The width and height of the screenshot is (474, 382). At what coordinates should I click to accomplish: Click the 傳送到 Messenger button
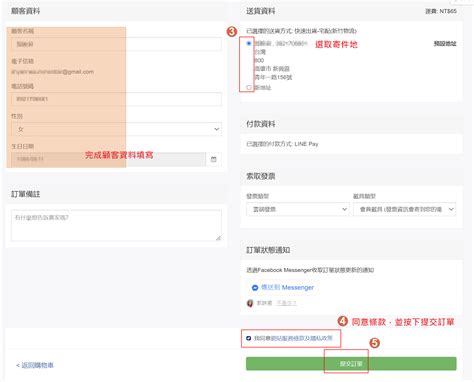point(283,287)
